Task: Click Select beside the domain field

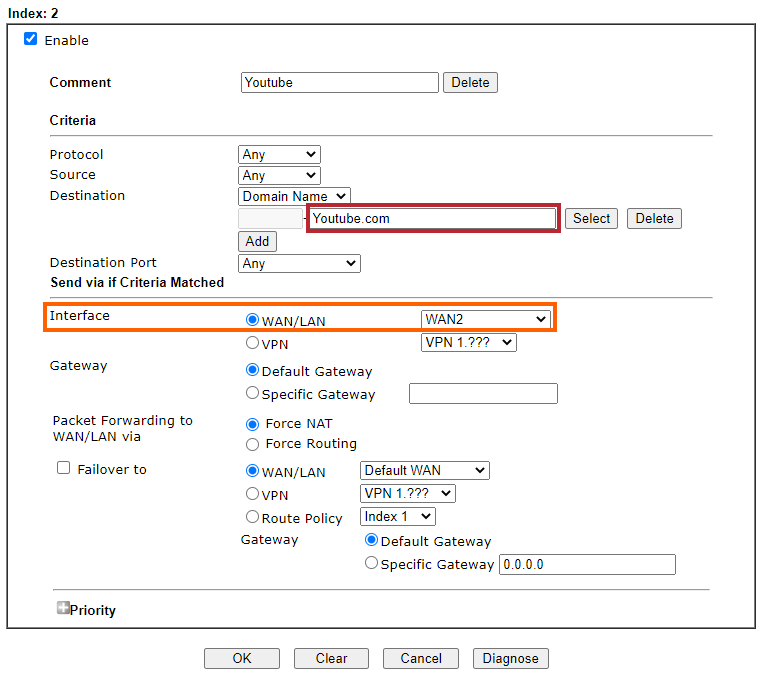Action: pos(591,218)
